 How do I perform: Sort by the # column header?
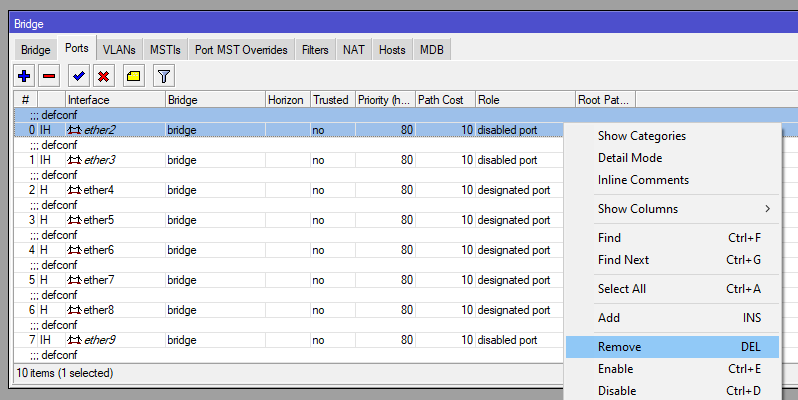(x=25, y=100)
